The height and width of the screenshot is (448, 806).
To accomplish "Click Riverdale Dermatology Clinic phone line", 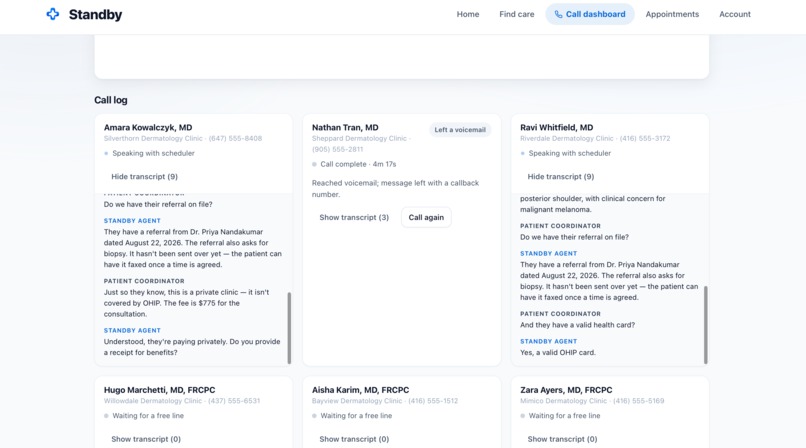I will (595, 139).
